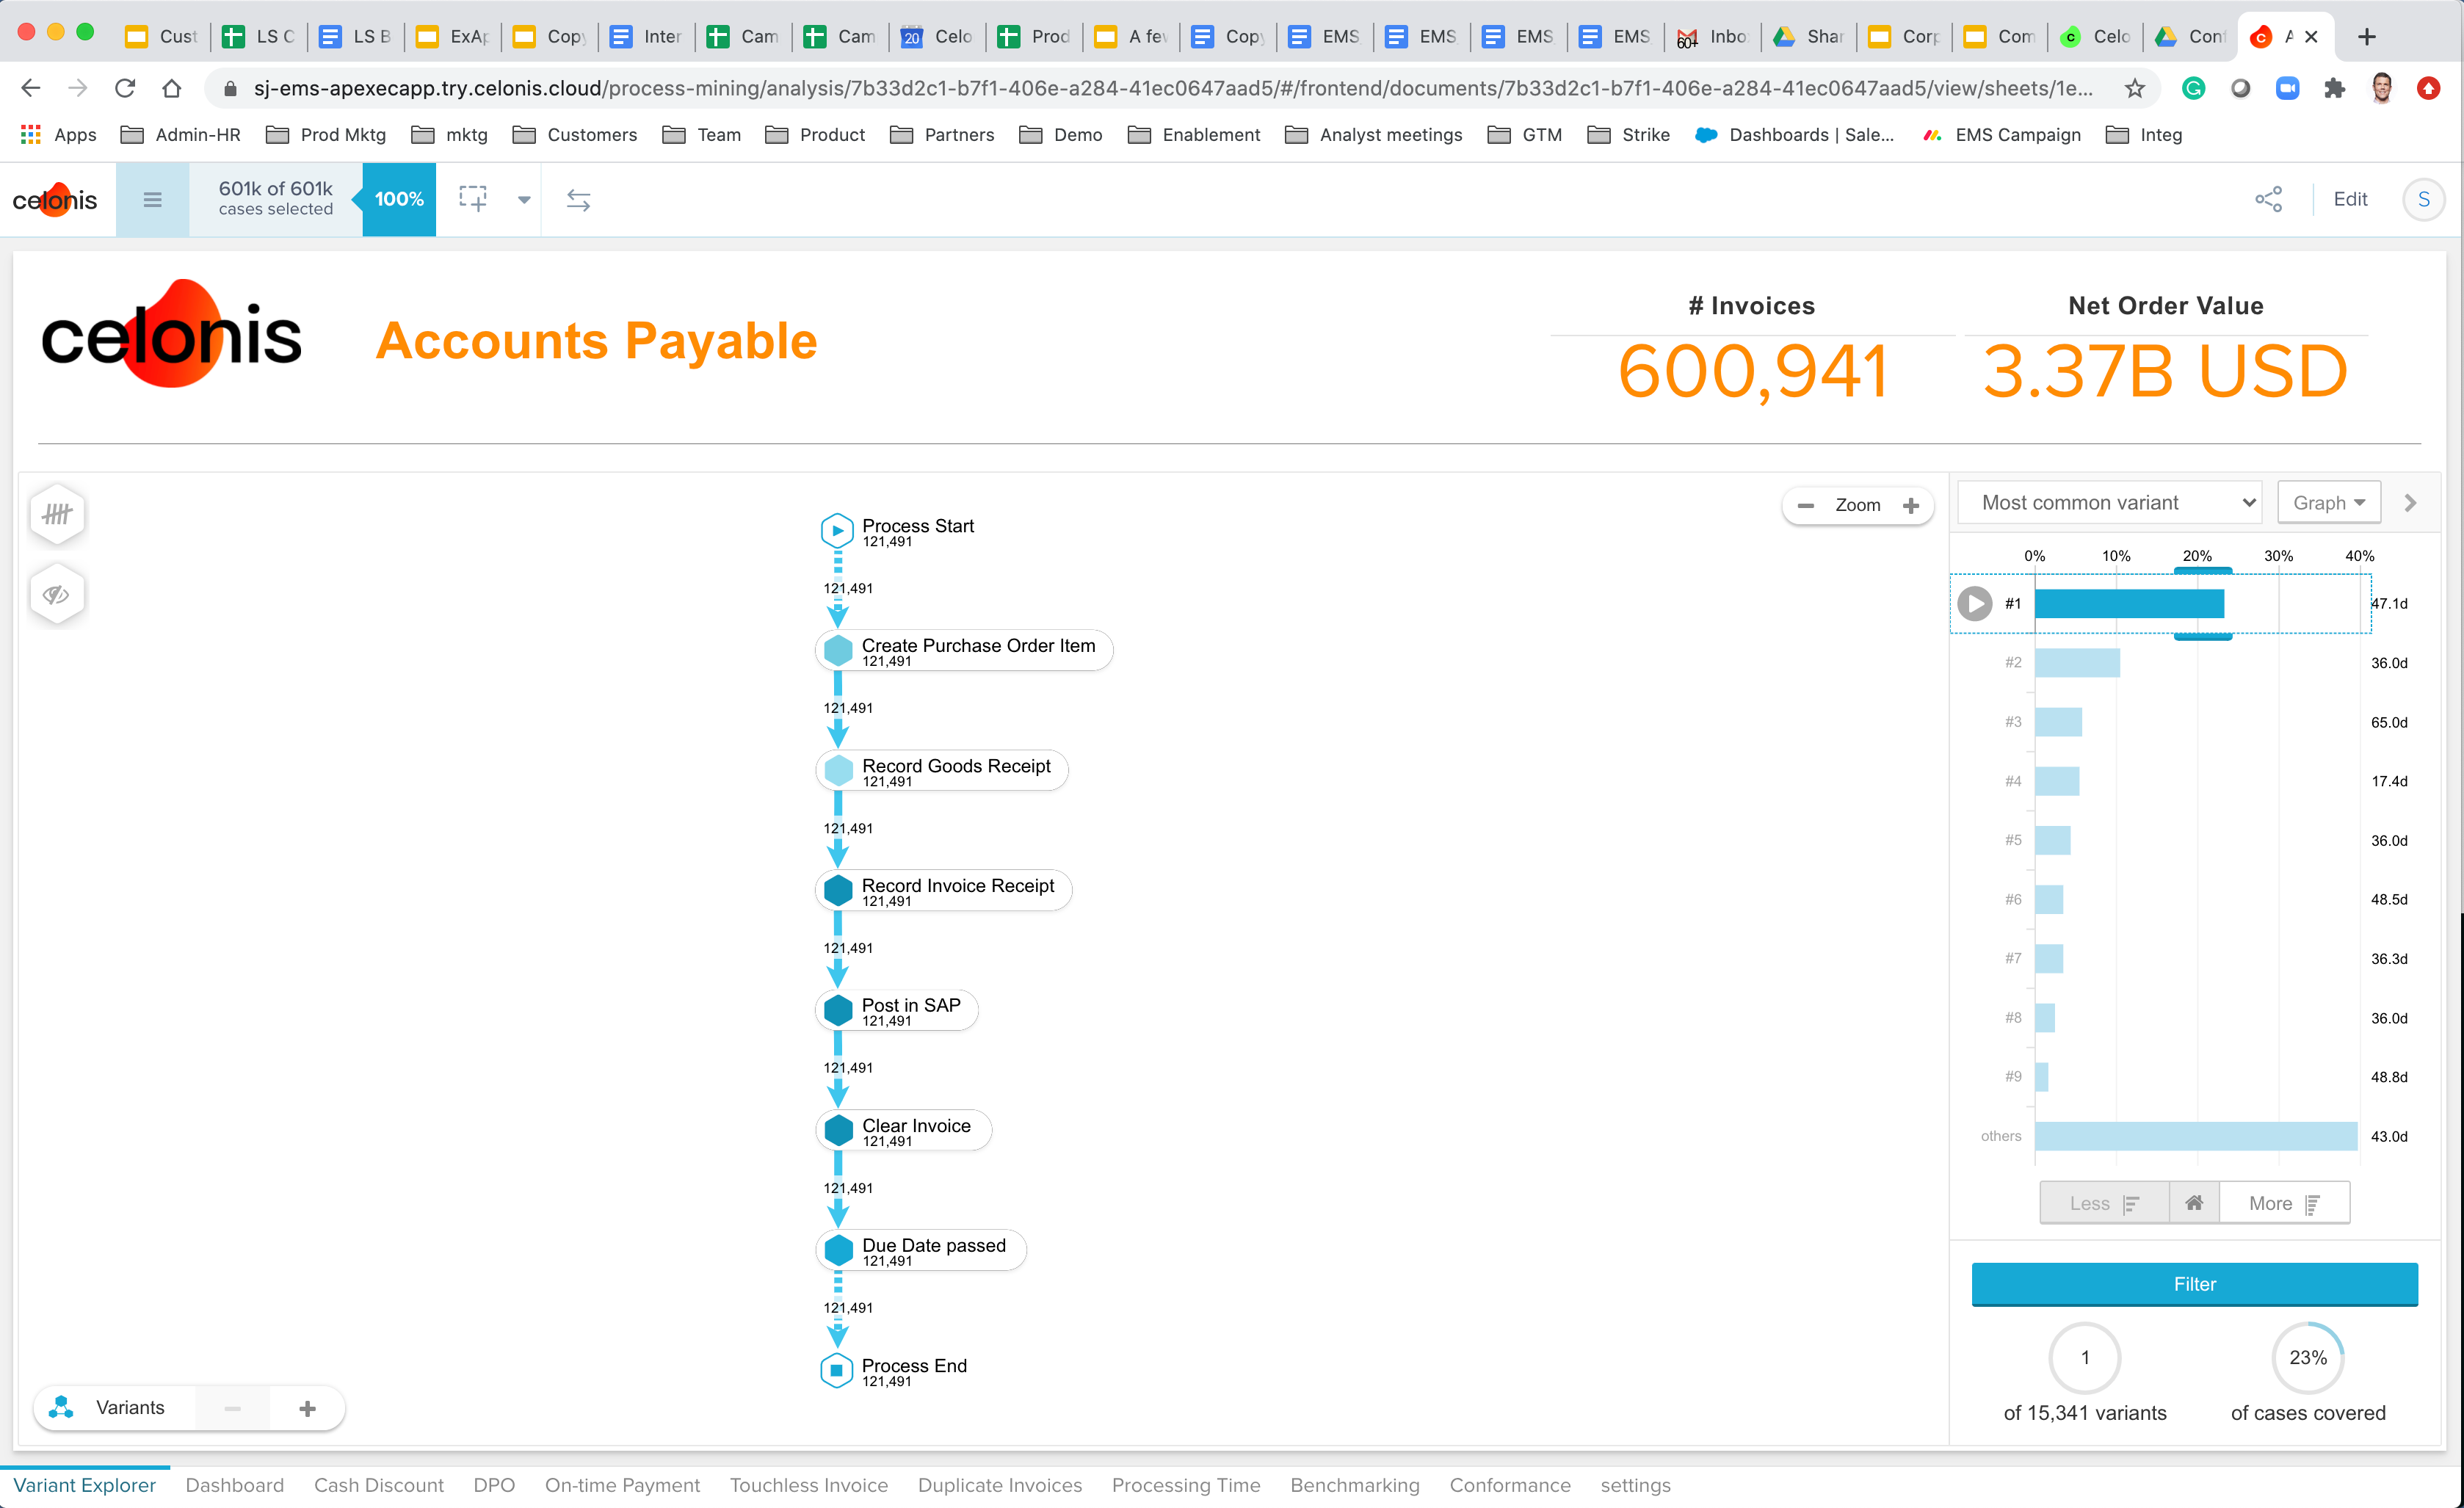Viewport: 2464px width, 1508px height.
Task: Click the selection crop tool icon
Action: 472,199
